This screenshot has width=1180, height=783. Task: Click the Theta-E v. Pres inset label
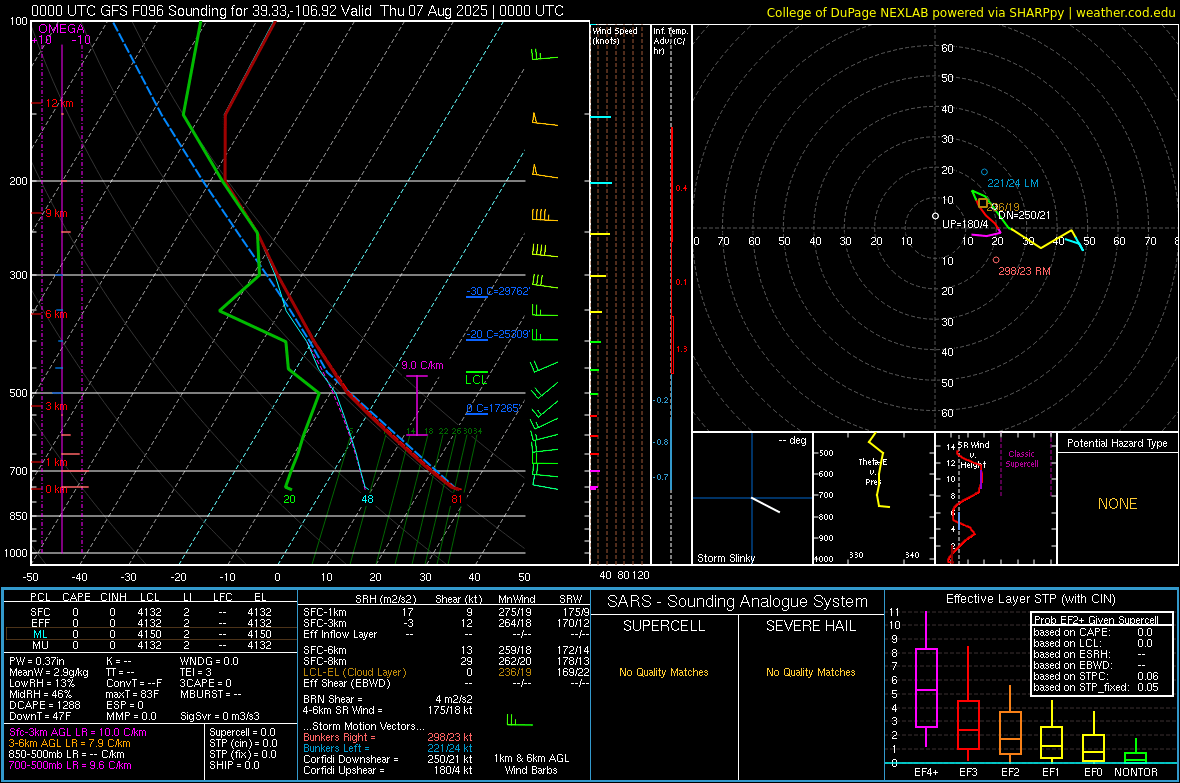pos(873,471)
